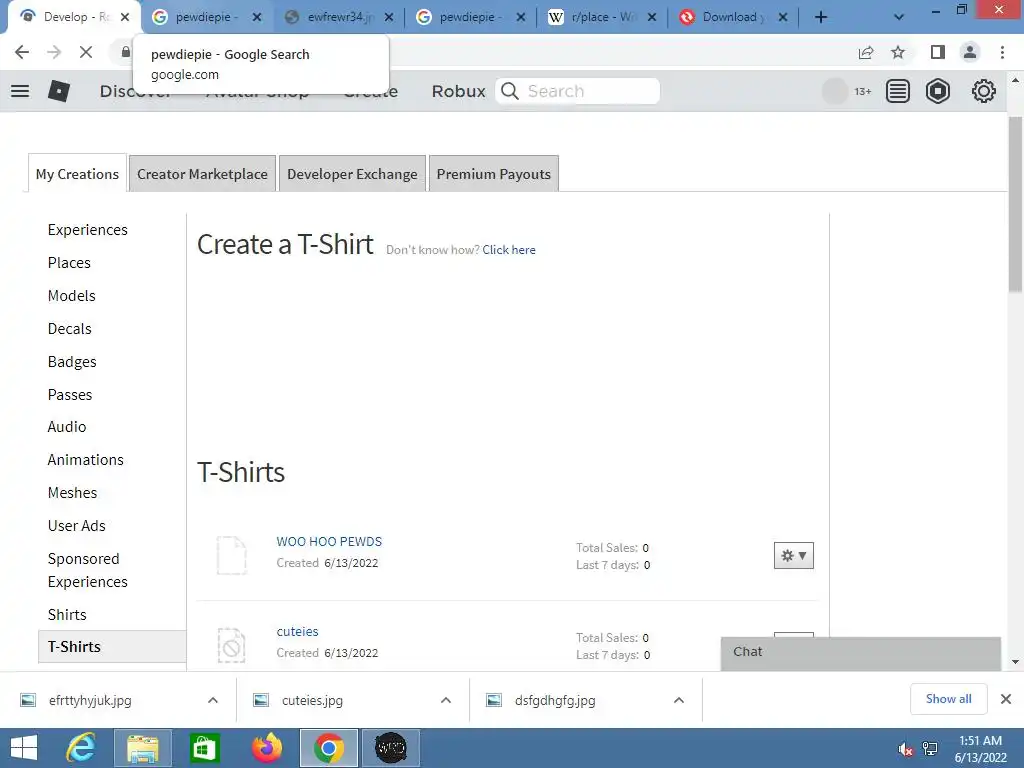Close the downloads bar

(x=1006, y=699)
